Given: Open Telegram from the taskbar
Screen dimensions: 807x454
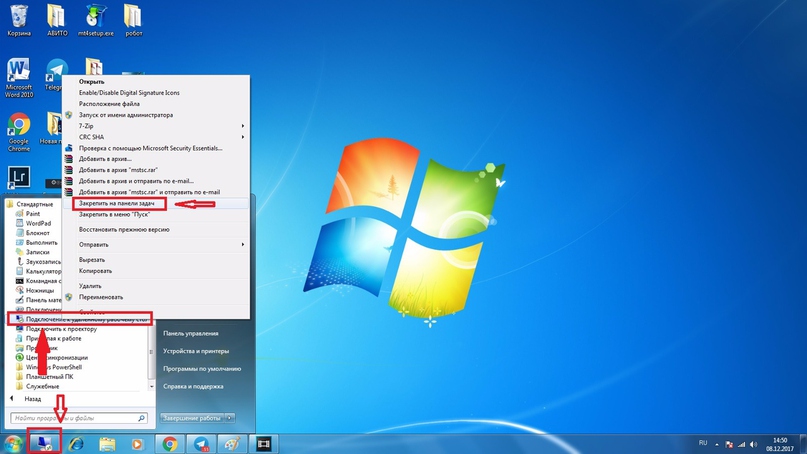Looking at the screenshot, I should 201,444.
